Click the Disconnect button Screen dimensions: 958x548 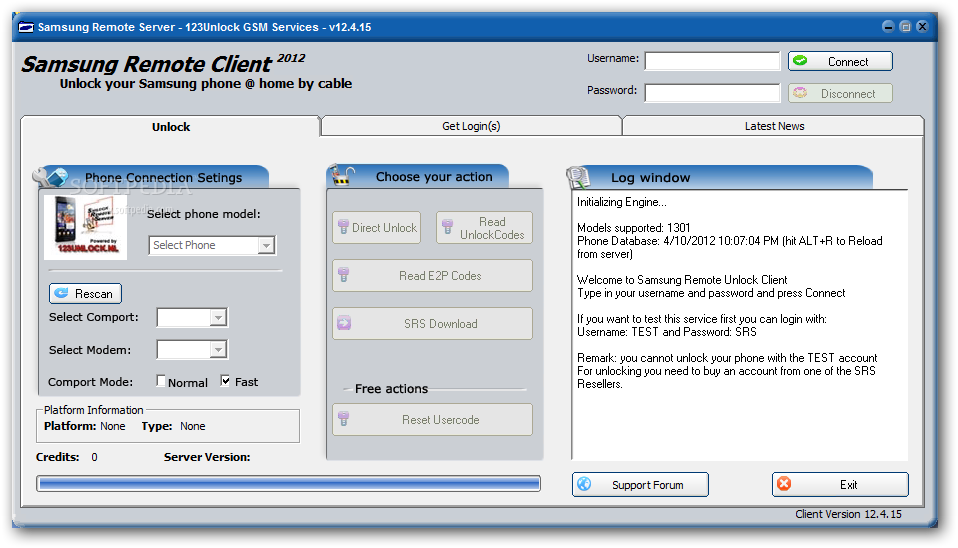tap(840, 93)
